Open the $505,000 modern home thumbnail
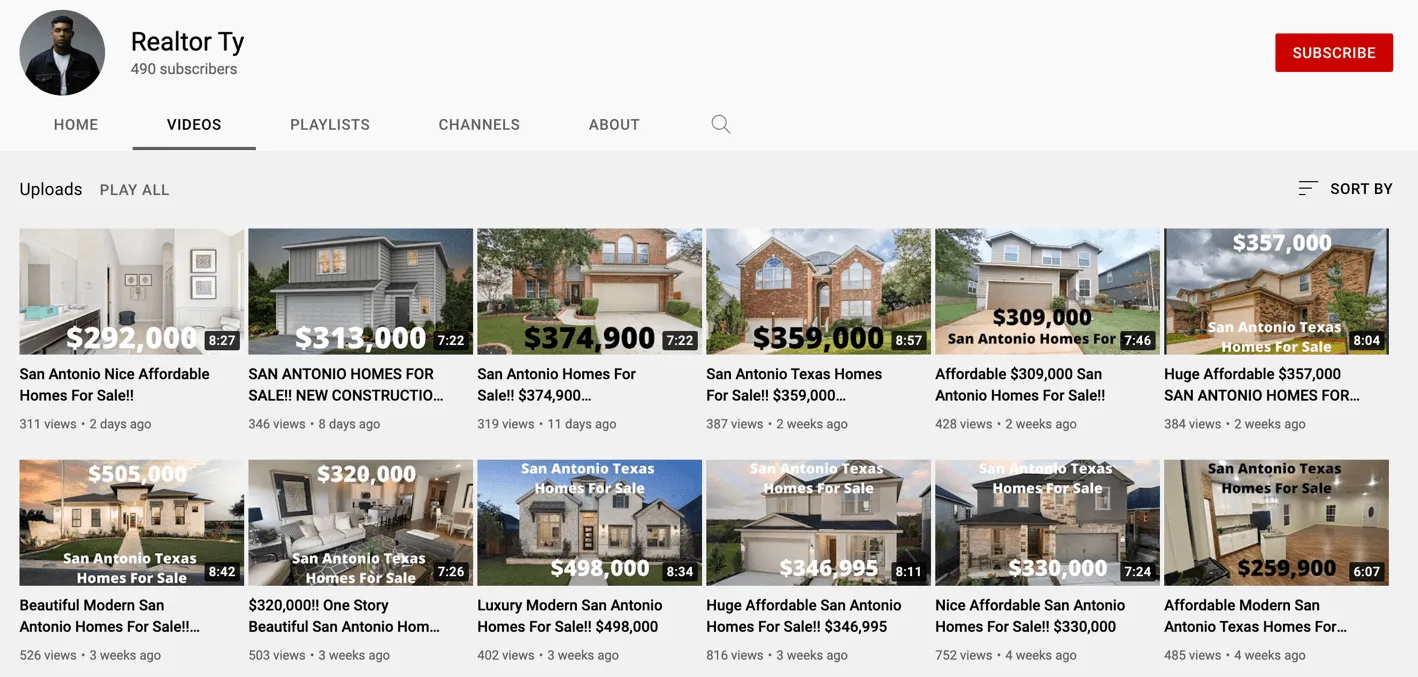This screenshot has height=677, width=1418. click(131, 522)
